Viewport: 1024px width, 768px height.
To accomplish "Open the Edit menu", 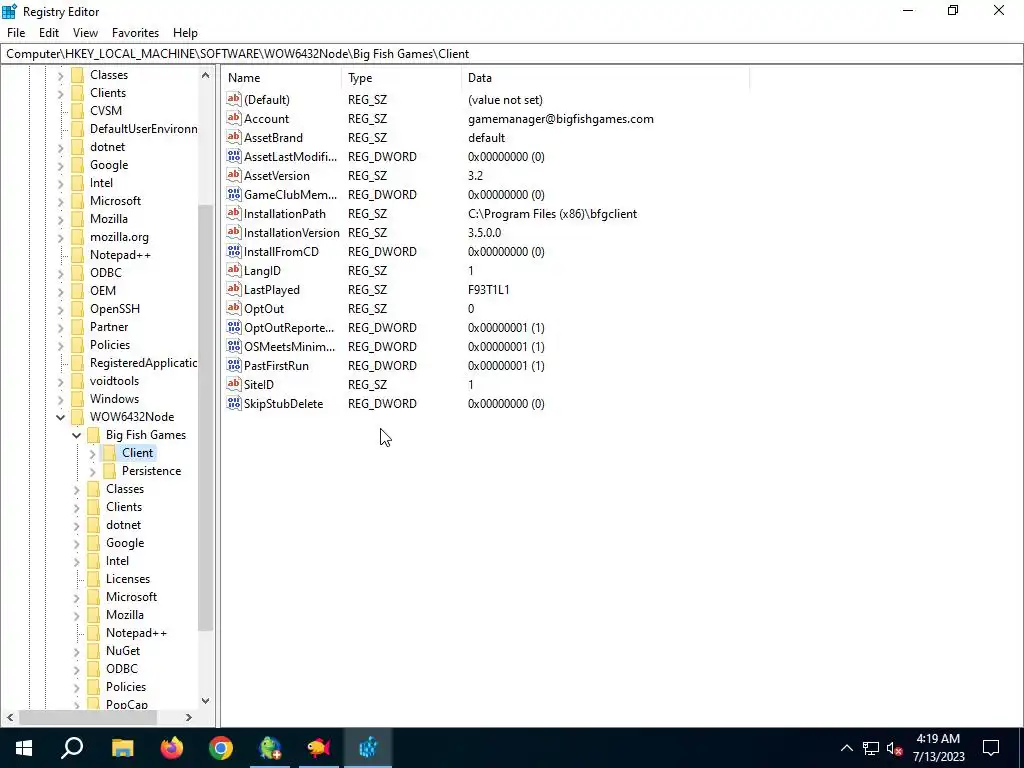I will 49,33.
